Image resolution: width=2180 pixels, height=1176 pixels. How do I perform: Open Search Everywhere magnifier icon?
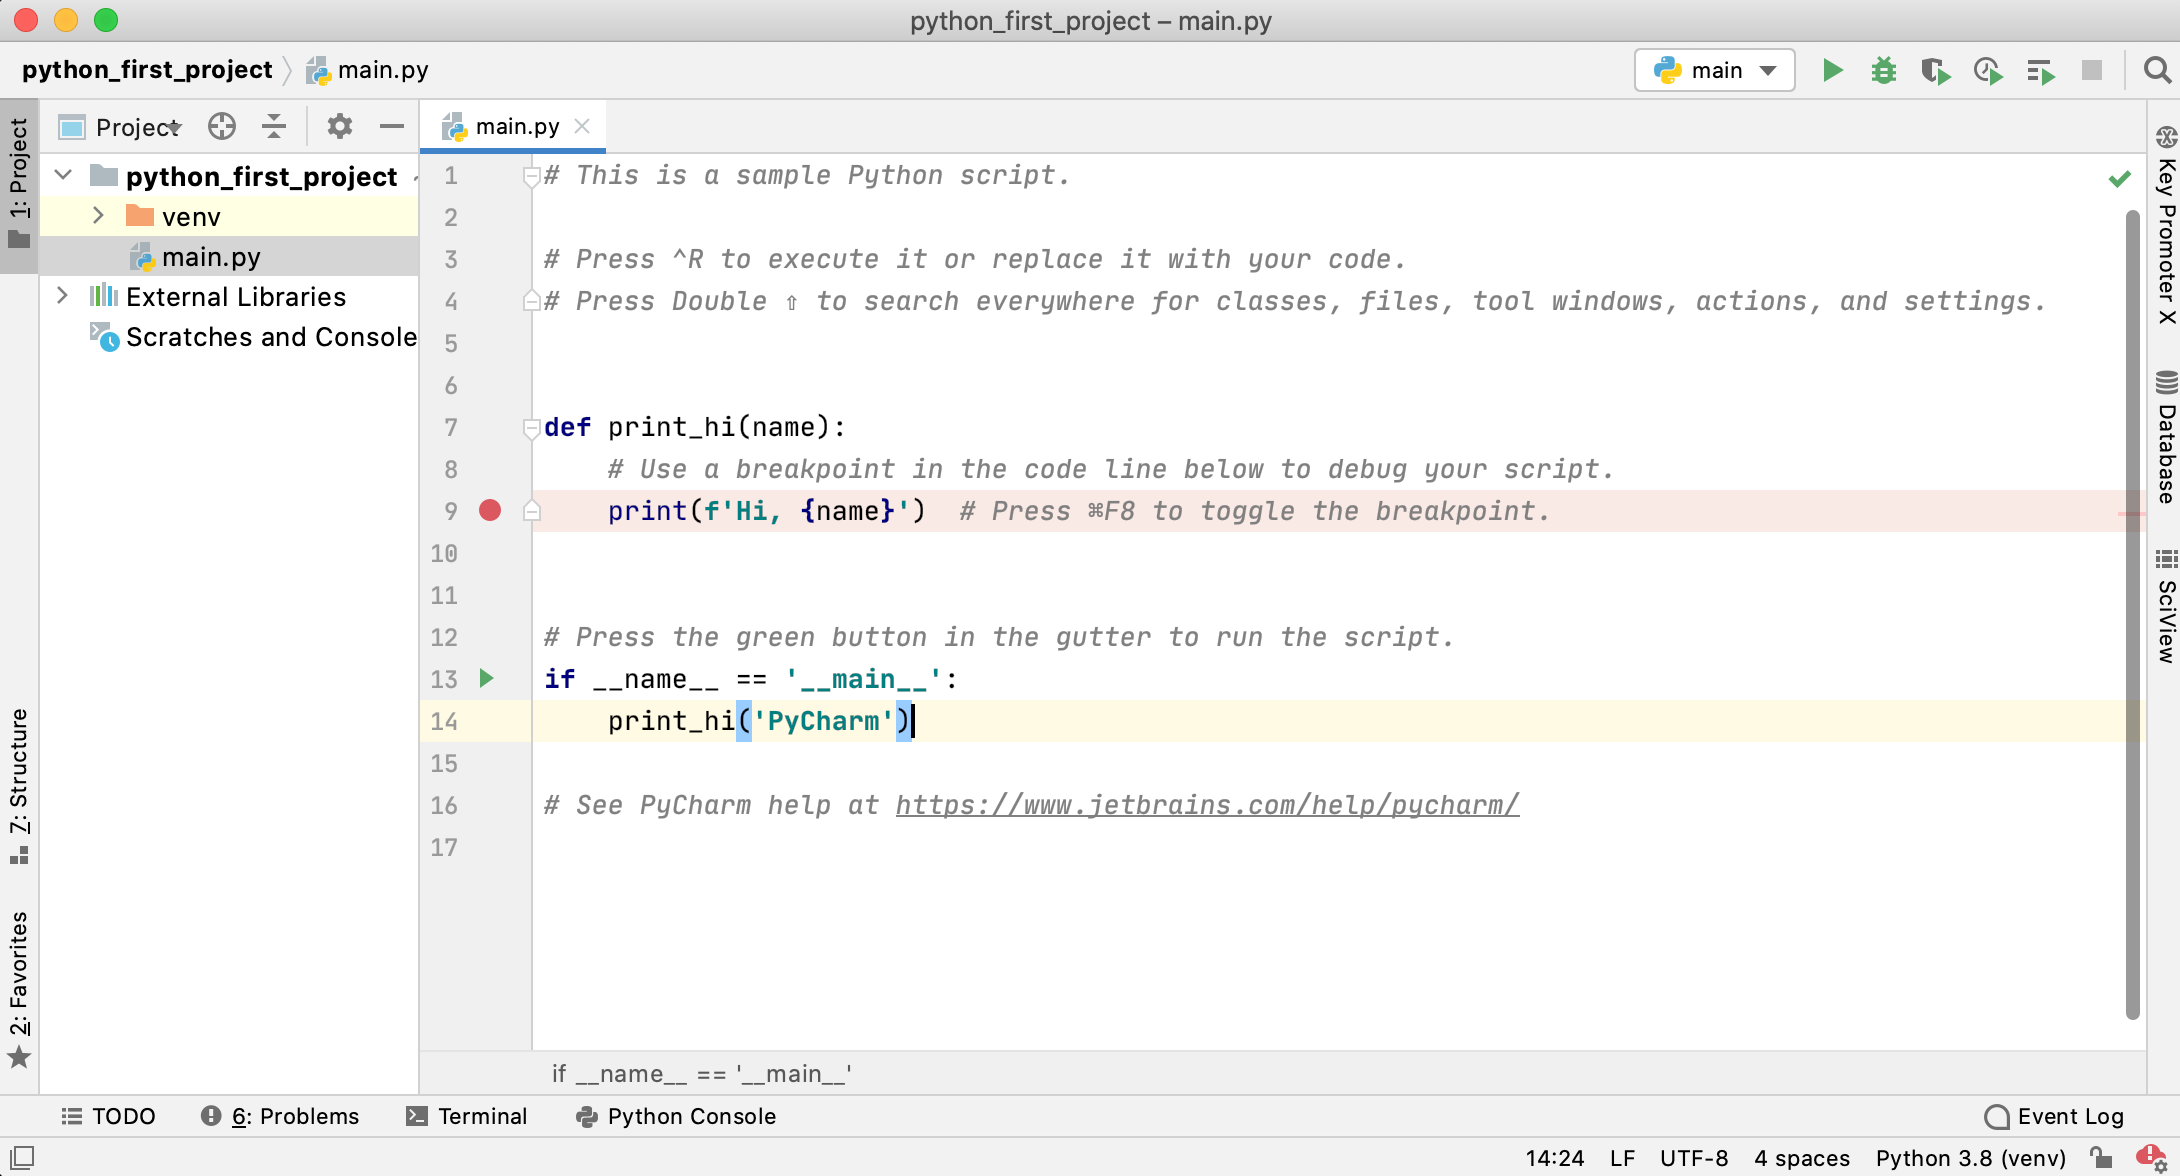pos(2157,70)
